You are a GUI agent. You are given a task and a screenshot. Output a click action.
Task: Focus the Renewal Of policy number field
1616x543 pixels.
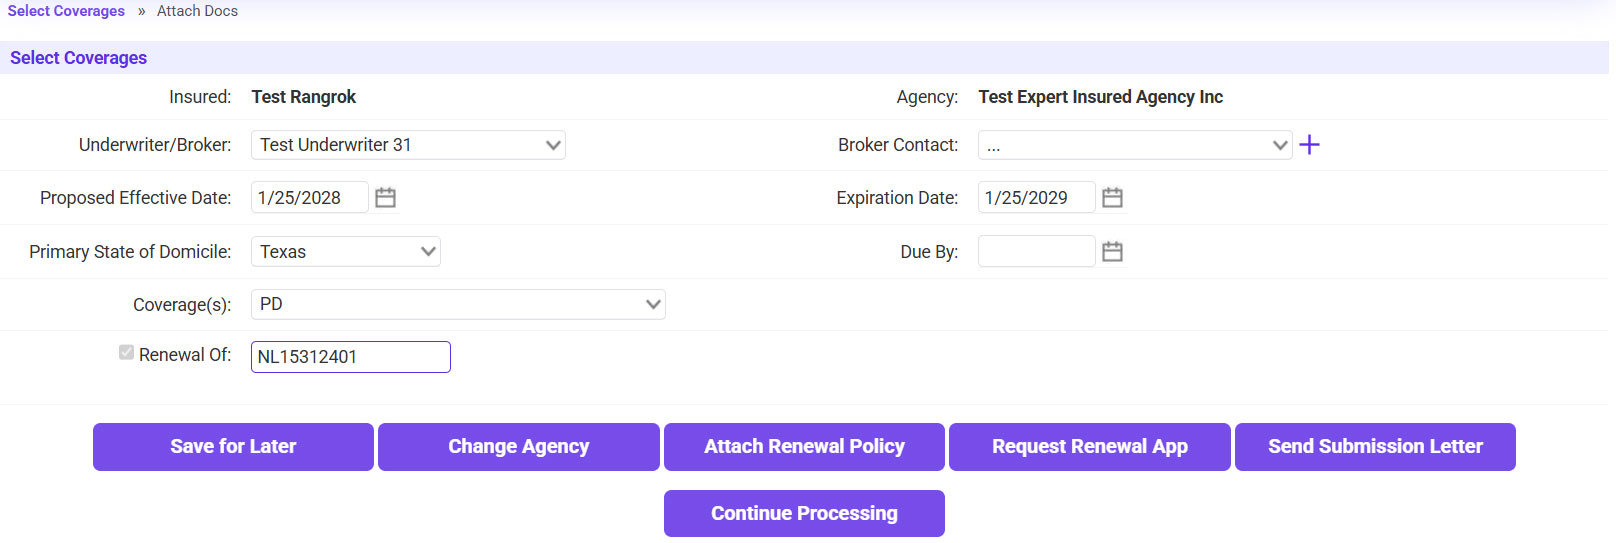(351, 357)
